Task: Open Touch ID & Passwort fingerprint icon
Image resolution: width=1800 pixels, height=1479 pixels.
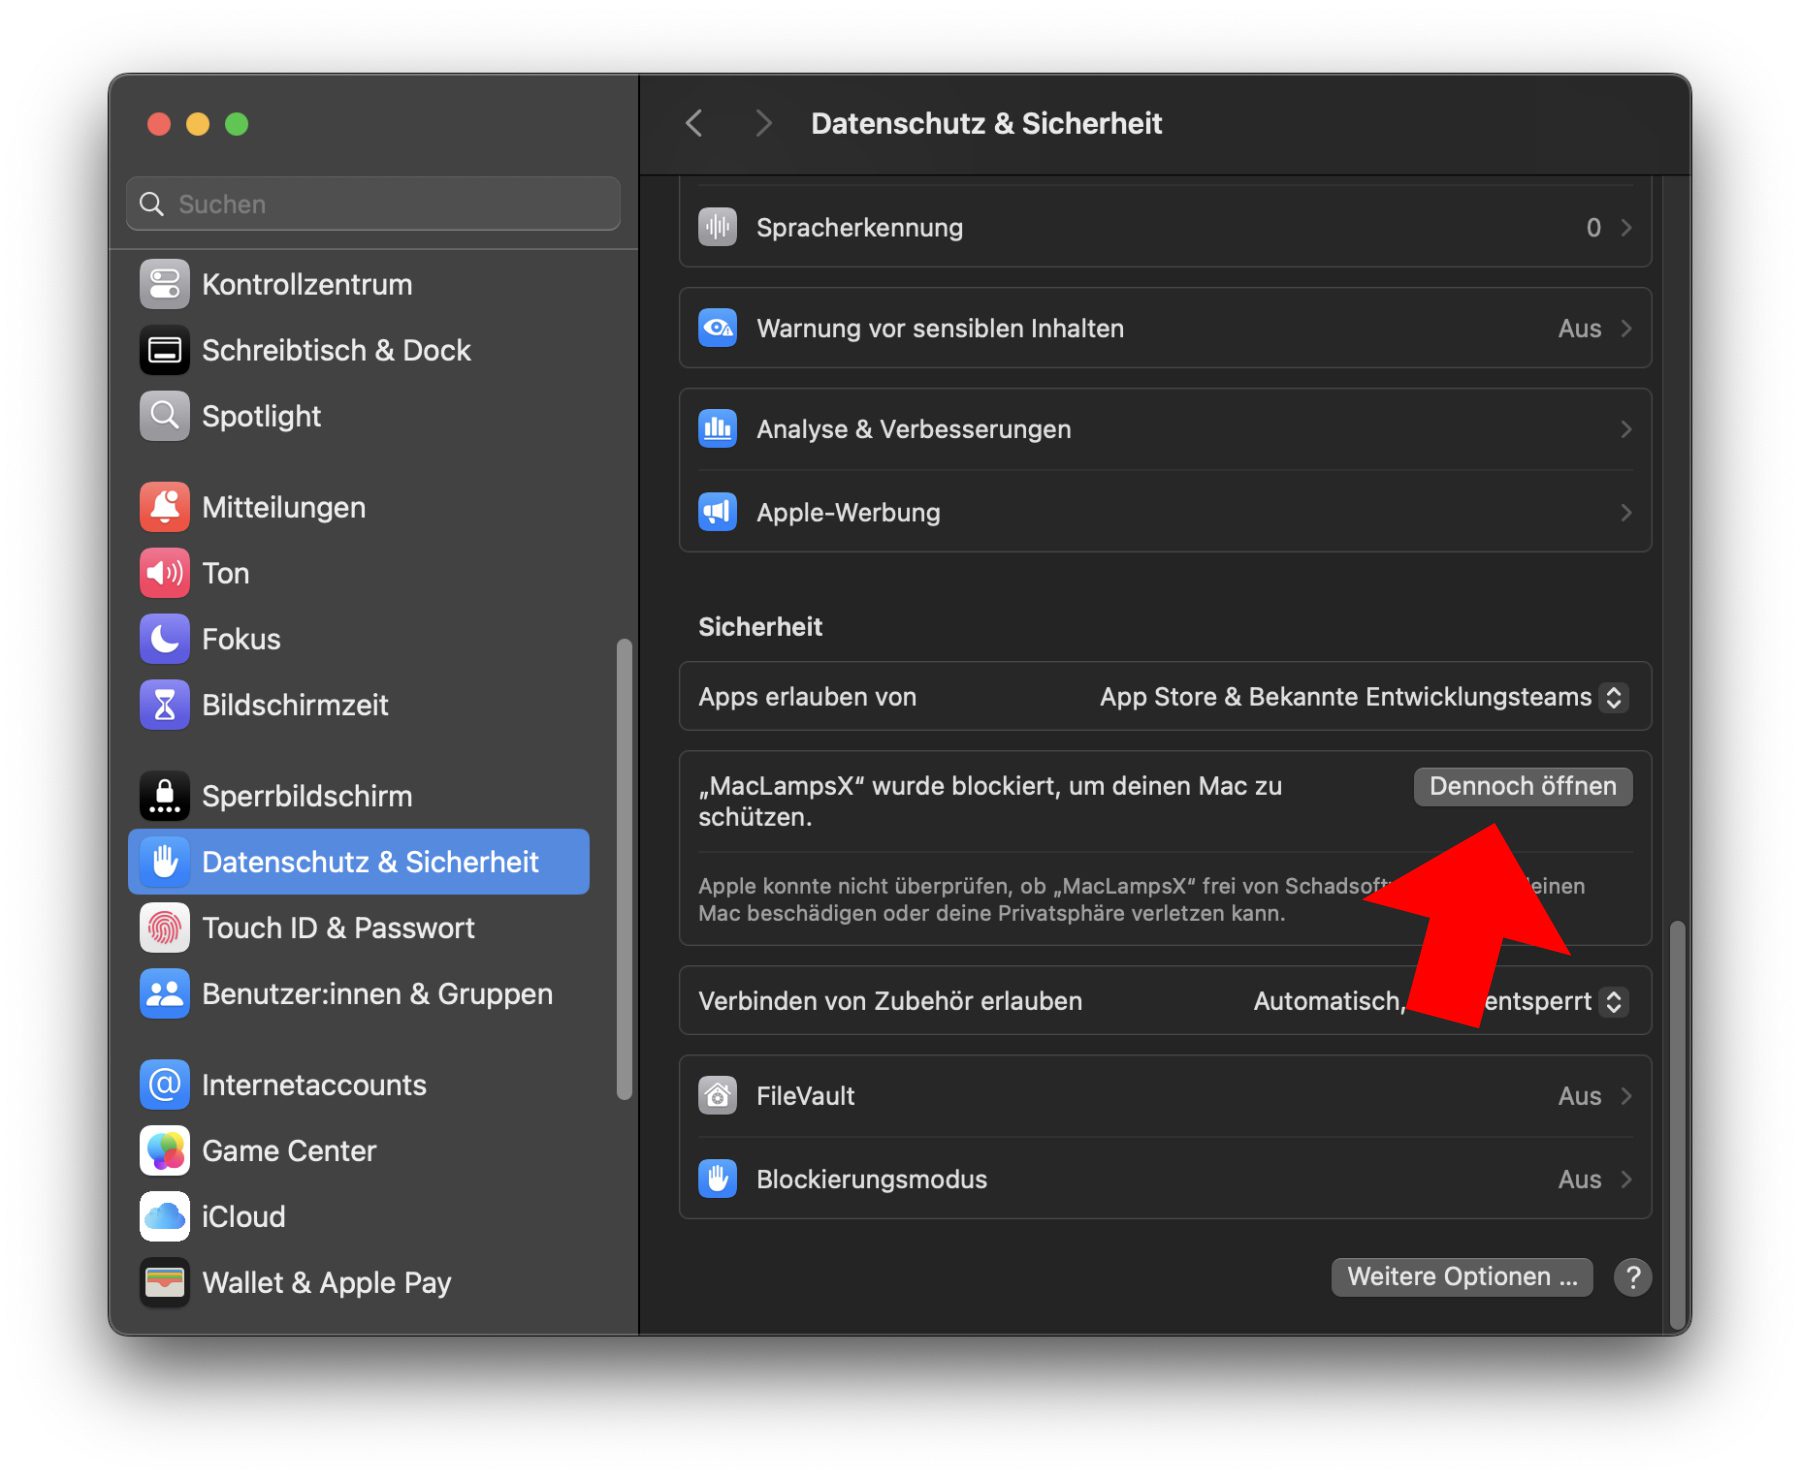Action: coord(164,928)
